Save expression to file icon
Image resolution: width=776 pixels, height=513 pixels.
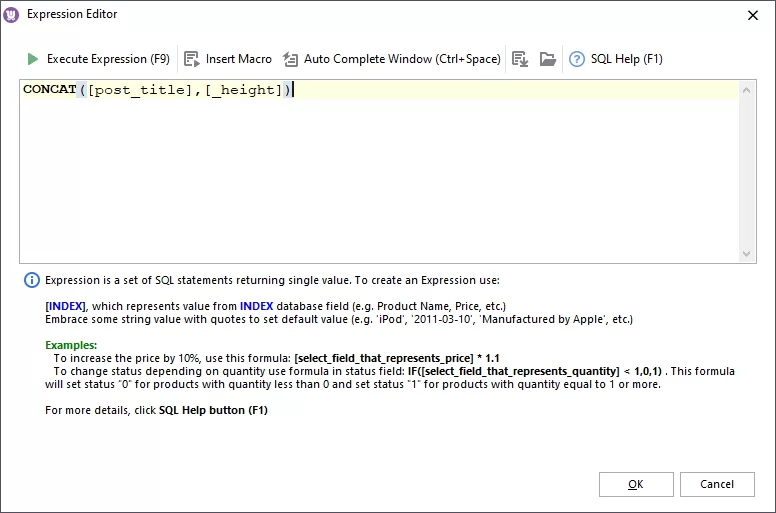520,59
